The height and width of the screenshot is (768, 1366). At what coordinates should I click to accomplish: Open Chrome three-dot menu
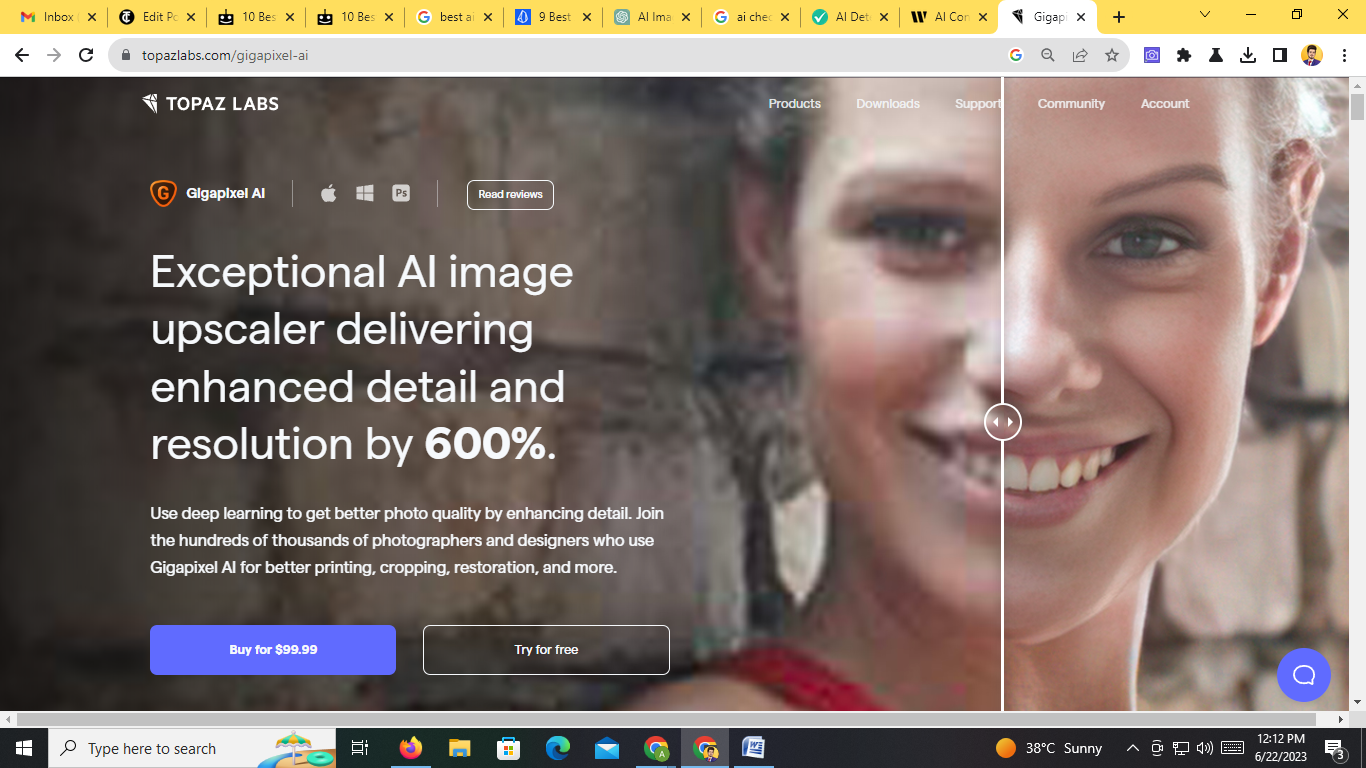click(1343, 56)
